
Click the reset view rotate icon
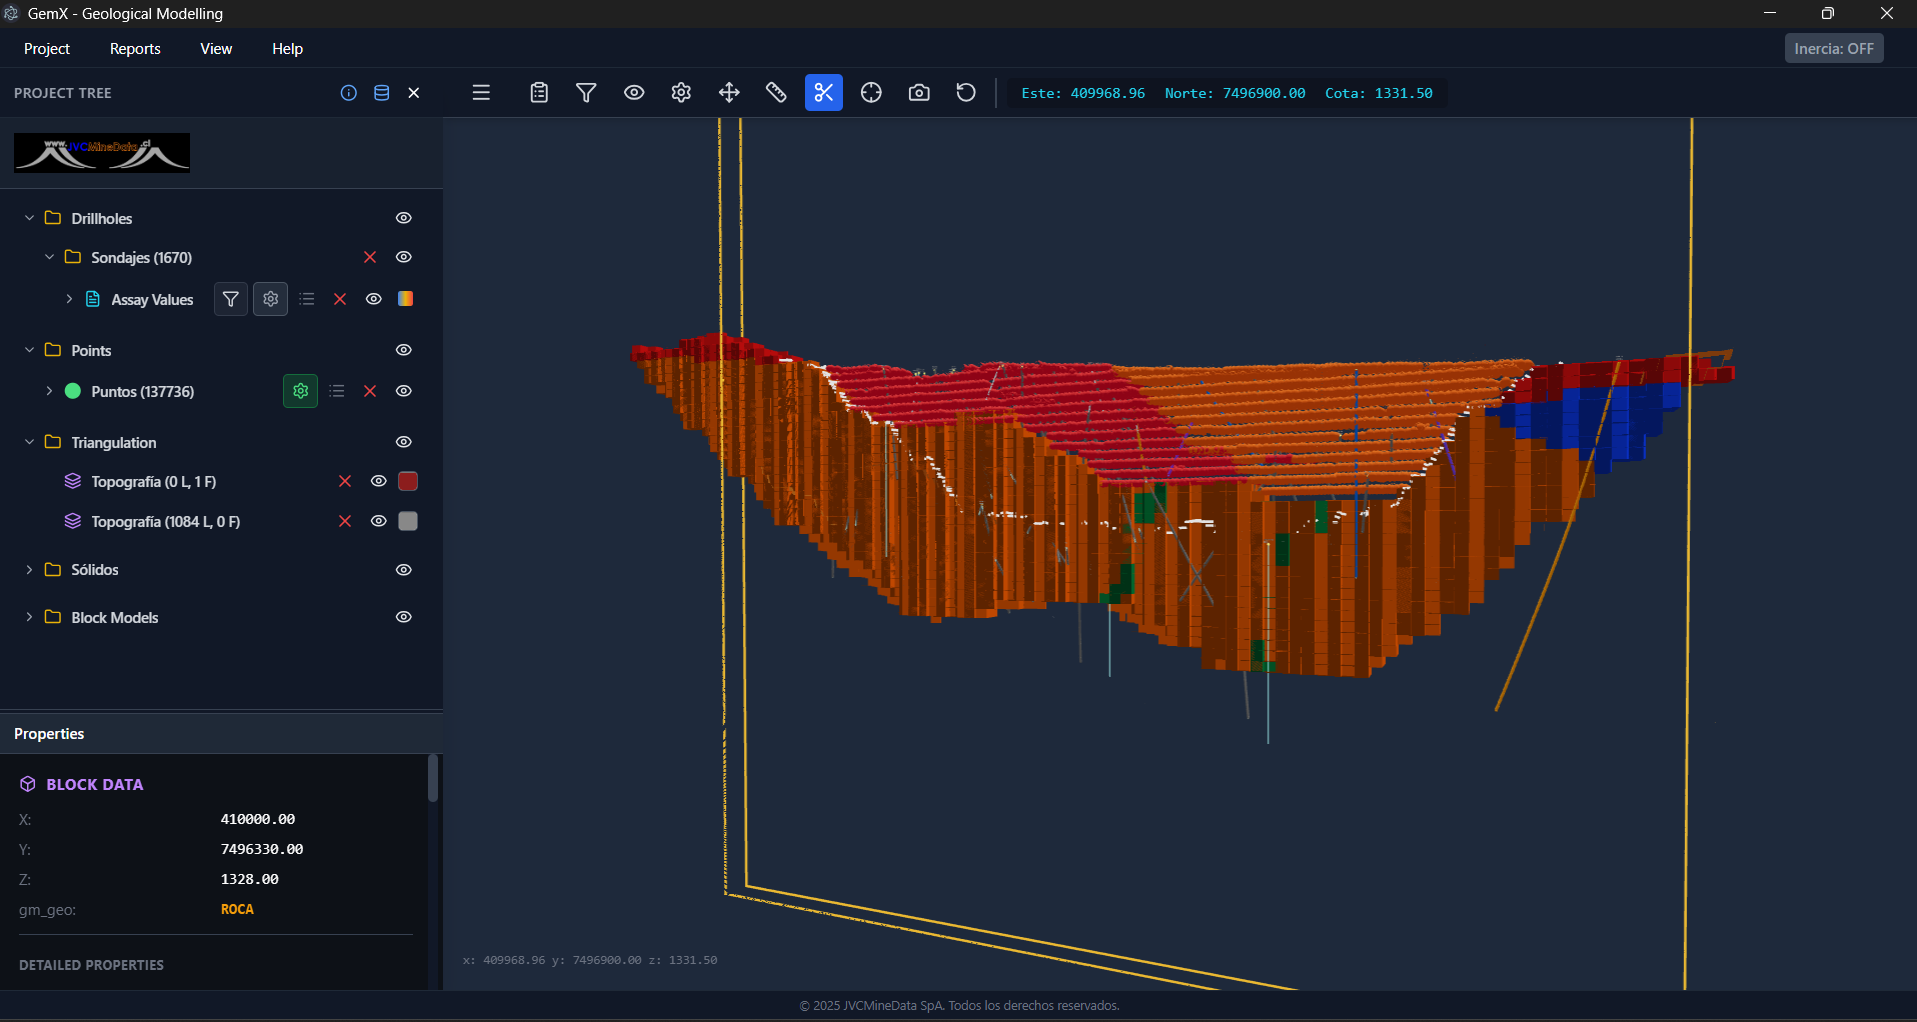point(966,93)
